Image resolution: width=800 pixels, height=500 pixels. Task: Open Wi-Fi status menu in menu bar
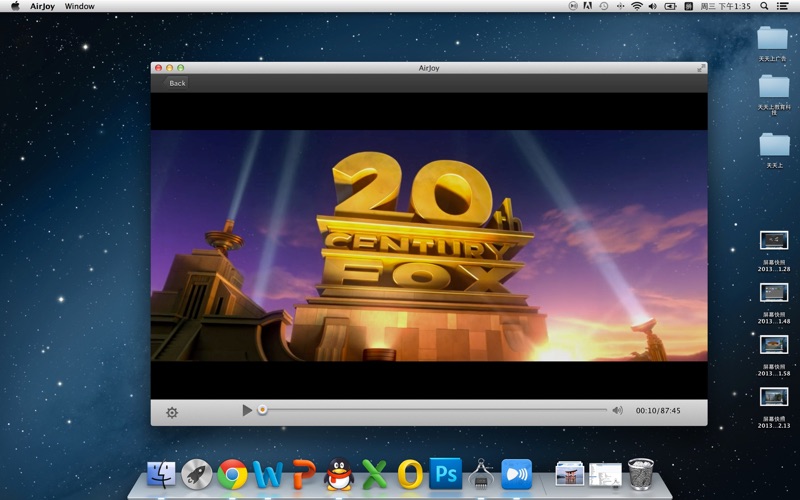[x=637, y=6]
